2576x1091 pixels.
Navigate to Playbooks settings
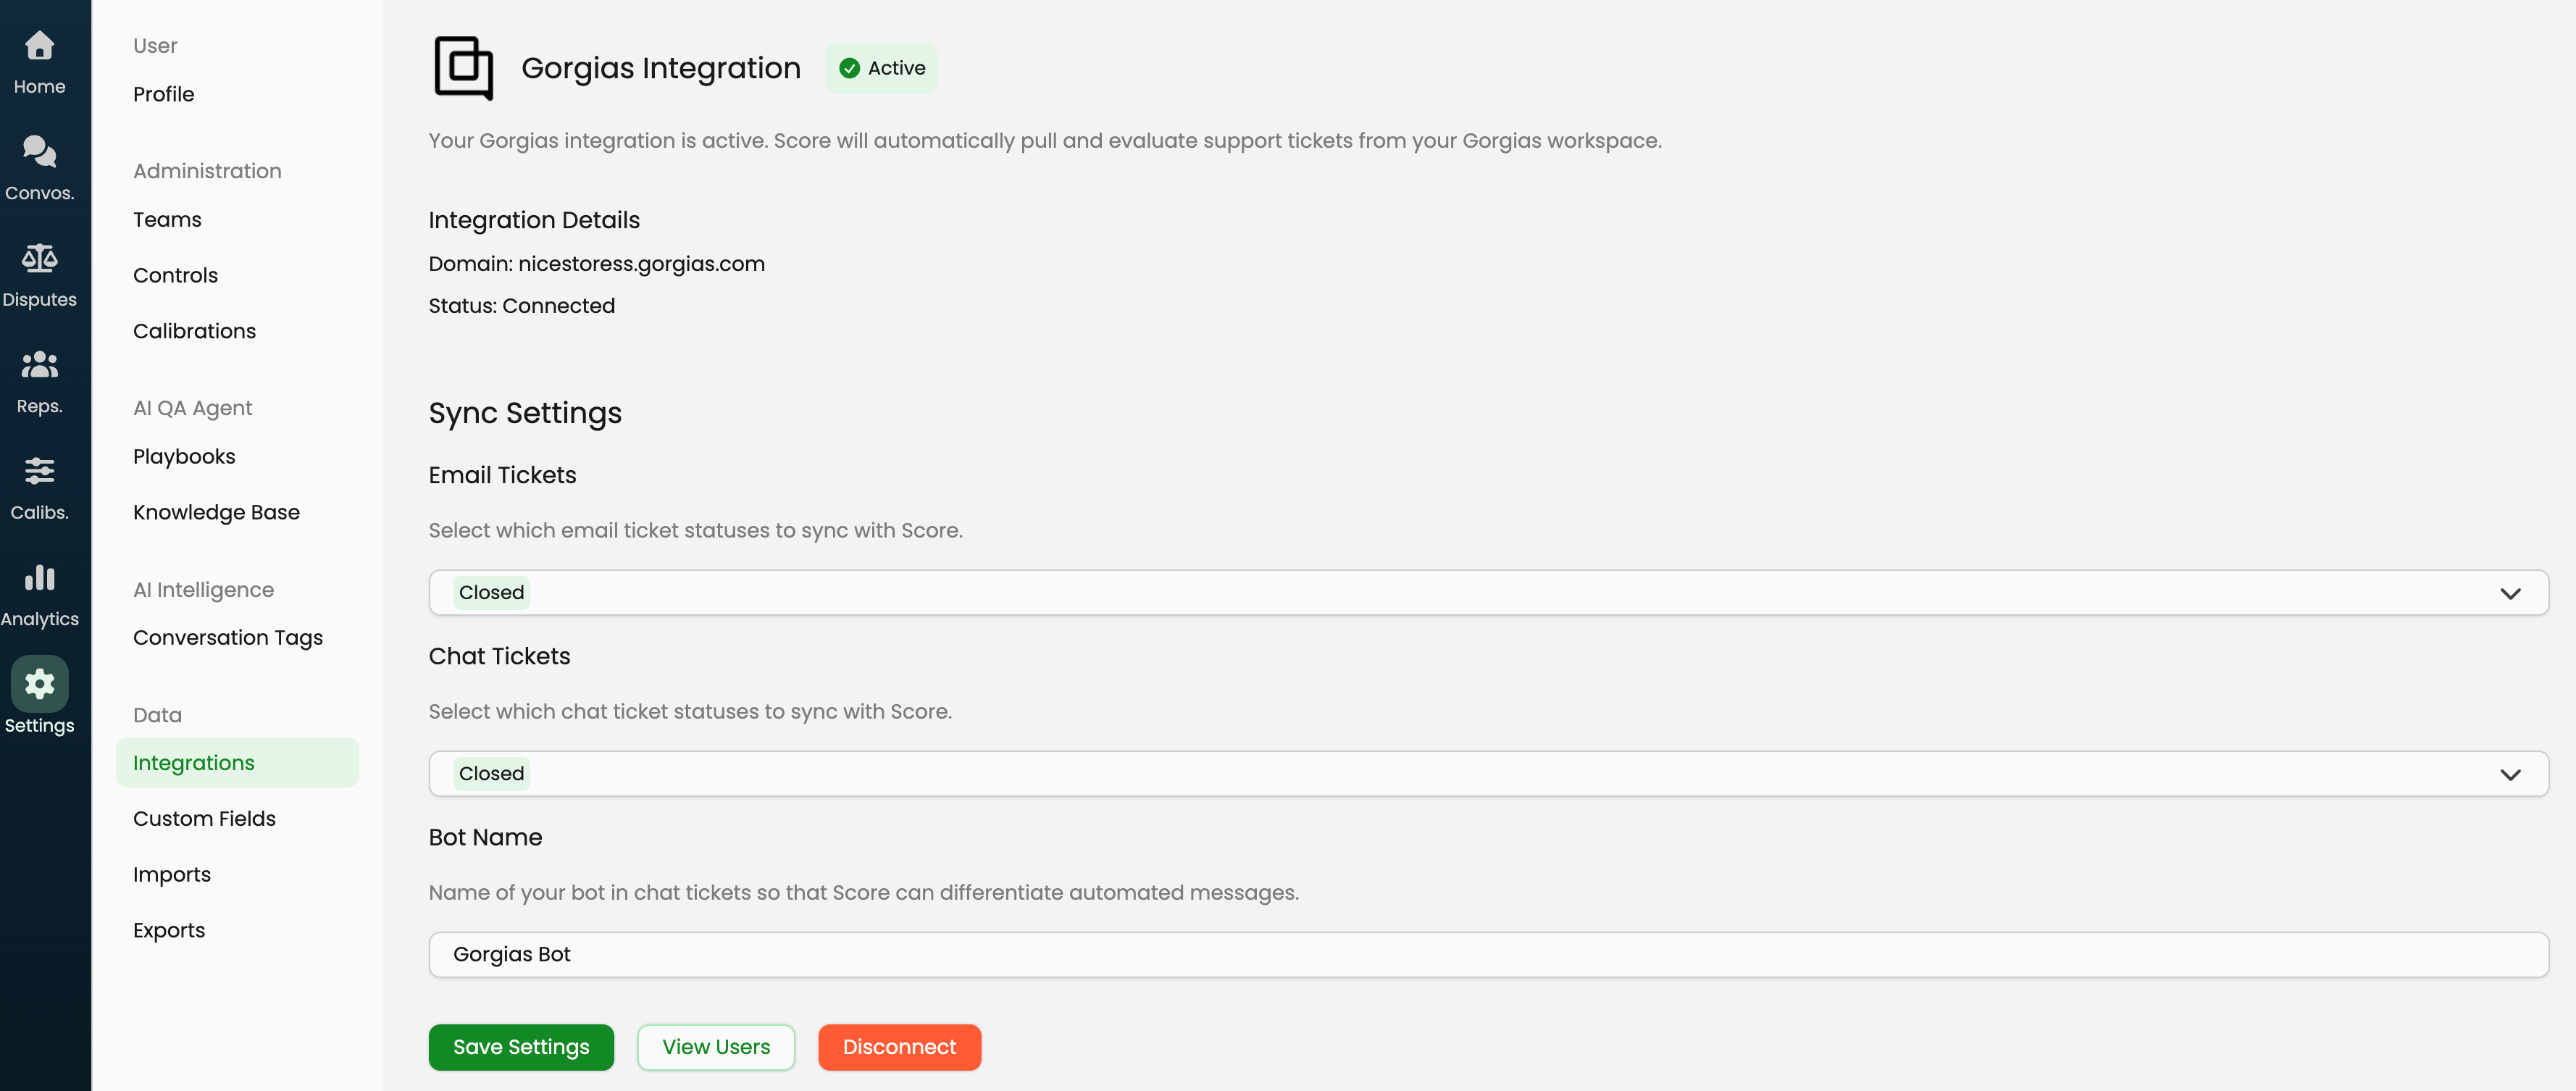pos(184,457)
